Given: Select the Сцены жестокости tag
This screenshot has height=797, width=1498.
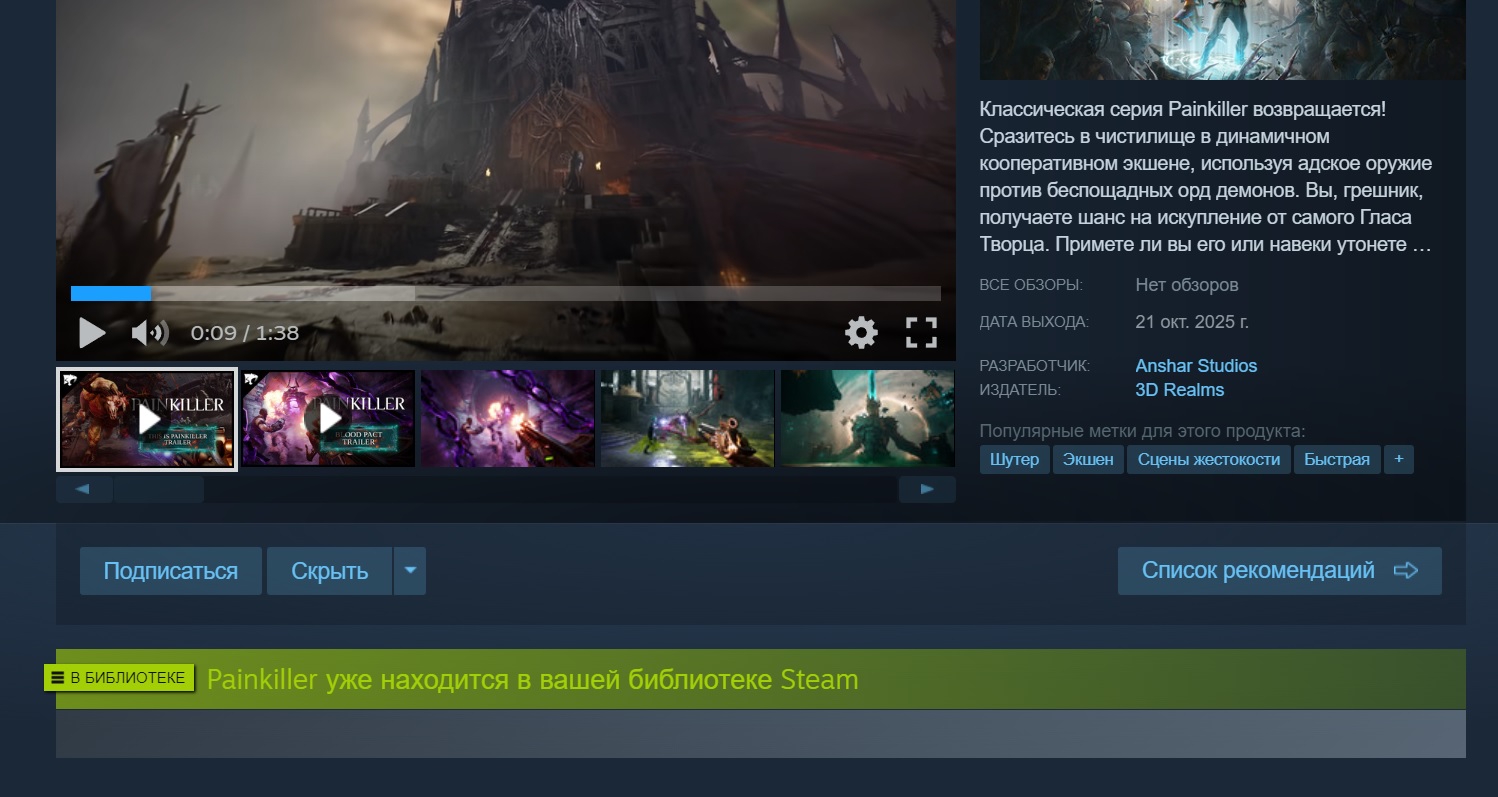Looking at the screenshot, I should pyautogui.click(x=1209, y=460).
